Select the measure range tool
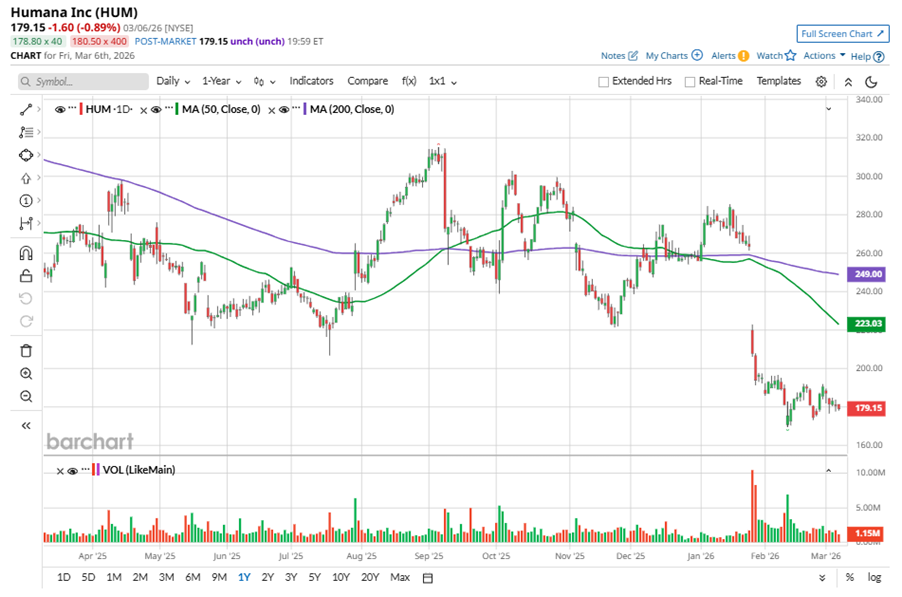Viewport: 902px width, 597px height. tap(26, 223)
